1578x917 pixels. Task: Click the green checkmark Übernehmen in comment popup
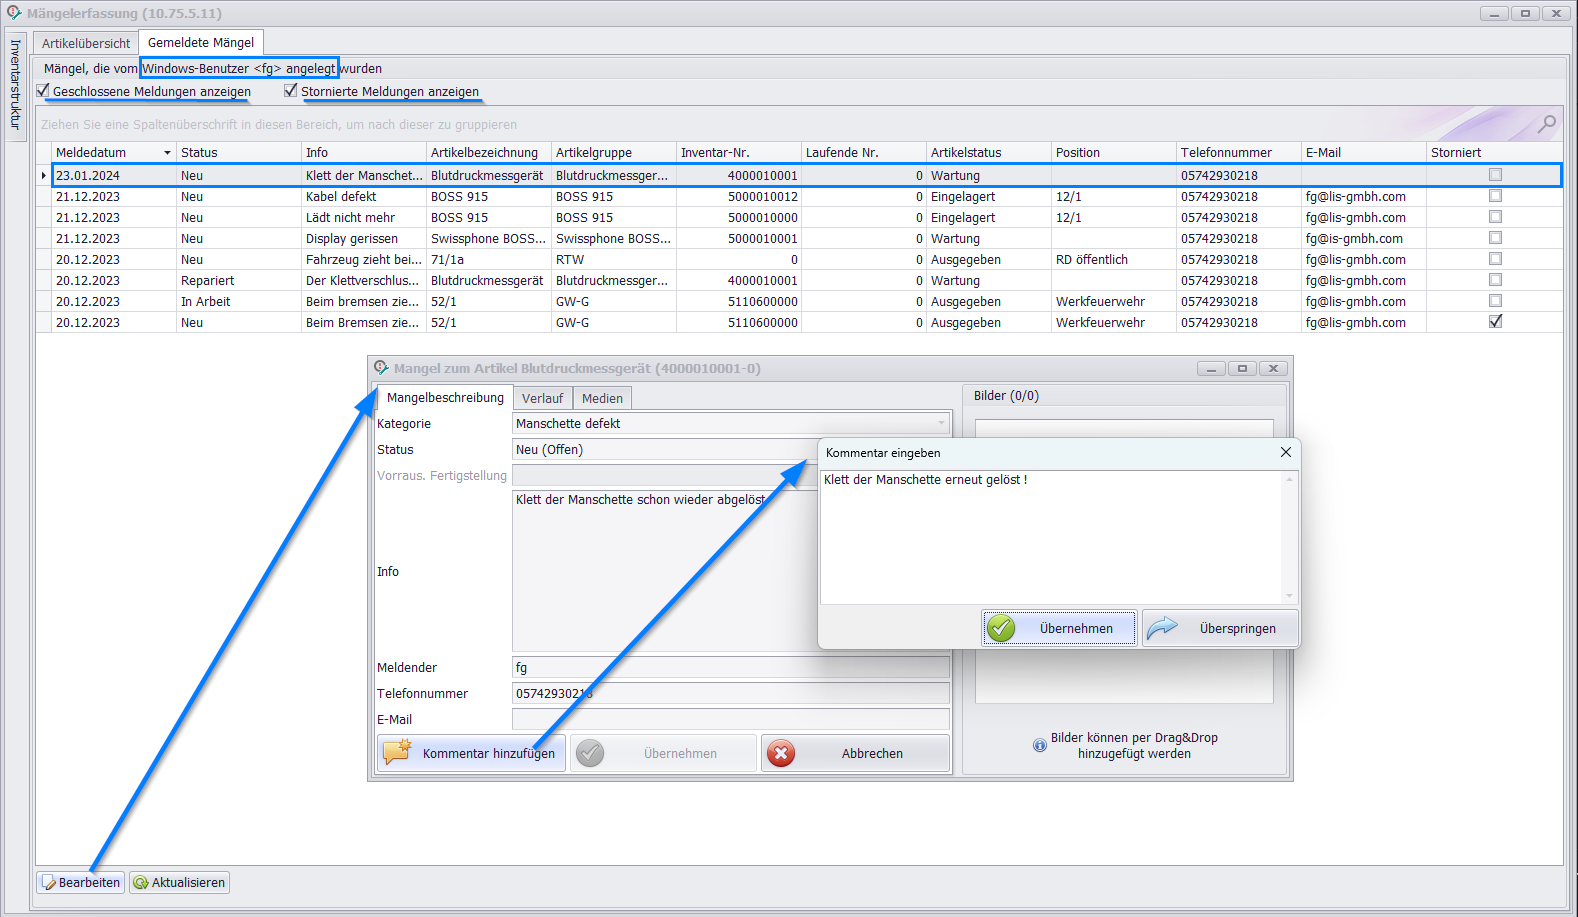point(1059,628)
